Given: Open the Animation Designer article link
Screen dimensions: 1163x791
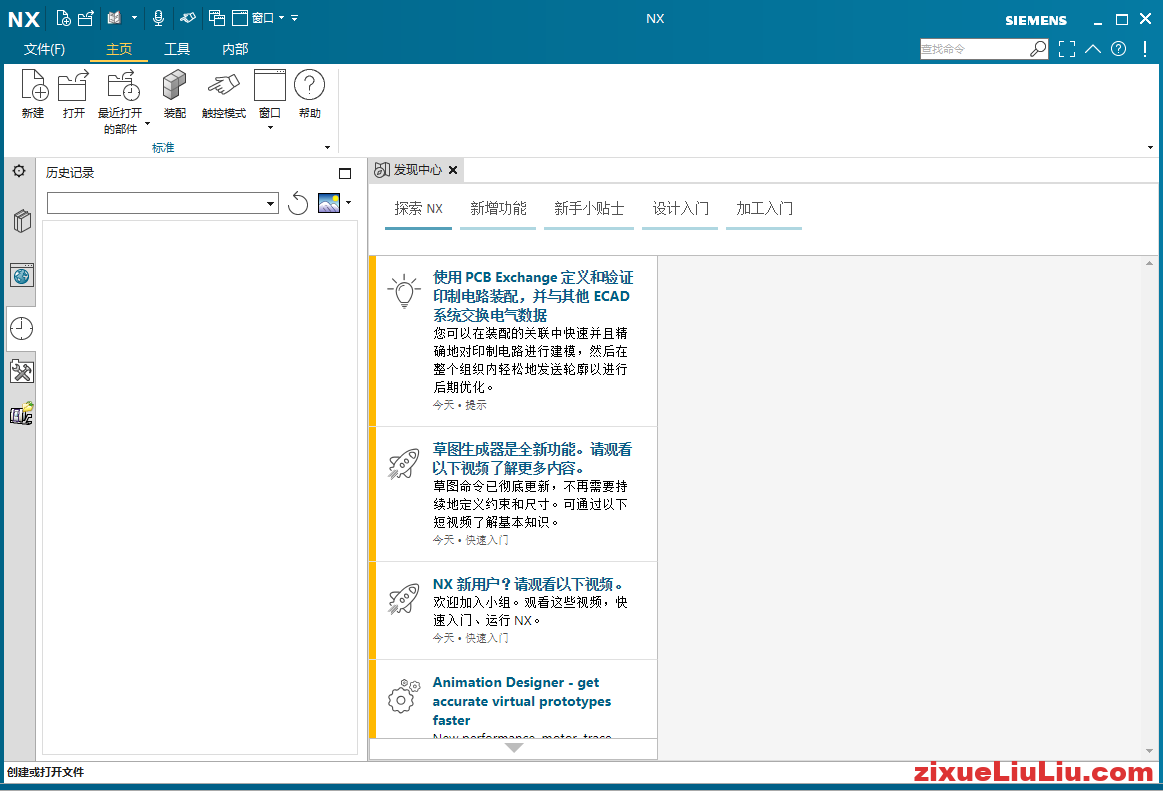Looking at the screenshot, I should click(522, 701).
